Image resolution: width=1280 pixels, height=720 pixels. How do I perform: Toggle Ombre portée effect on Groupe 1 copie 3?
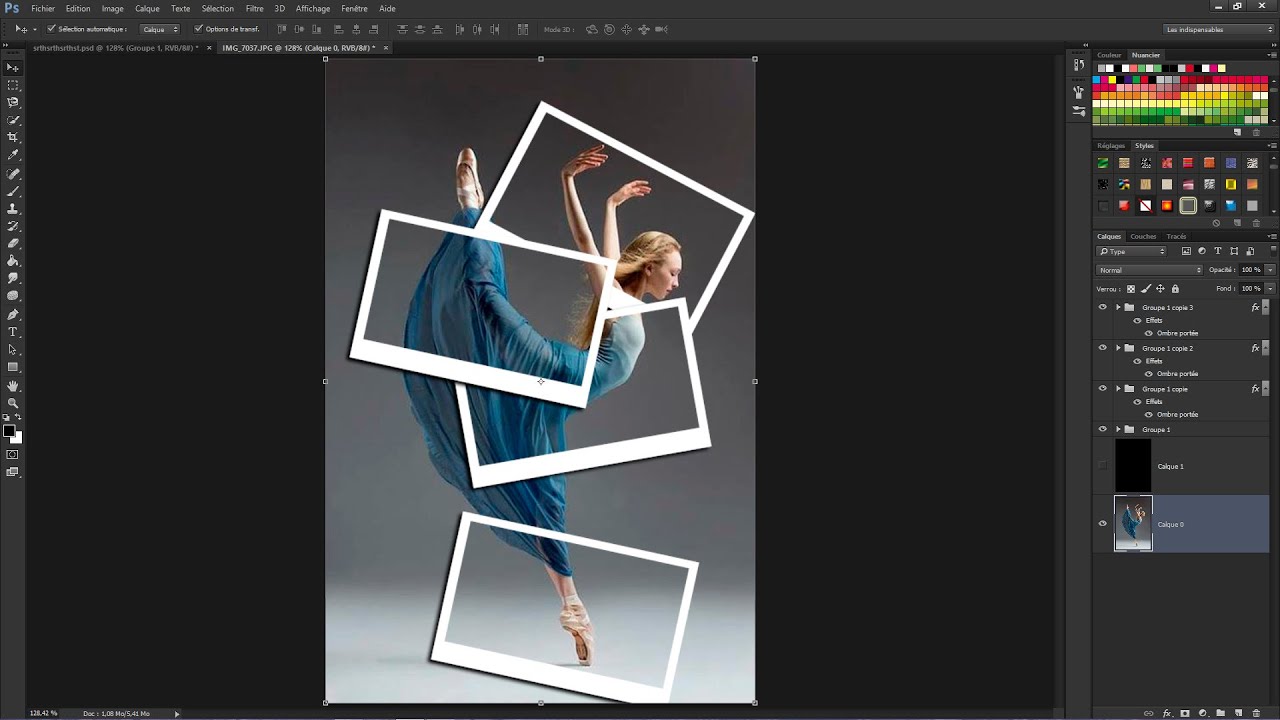point(1148,333)
